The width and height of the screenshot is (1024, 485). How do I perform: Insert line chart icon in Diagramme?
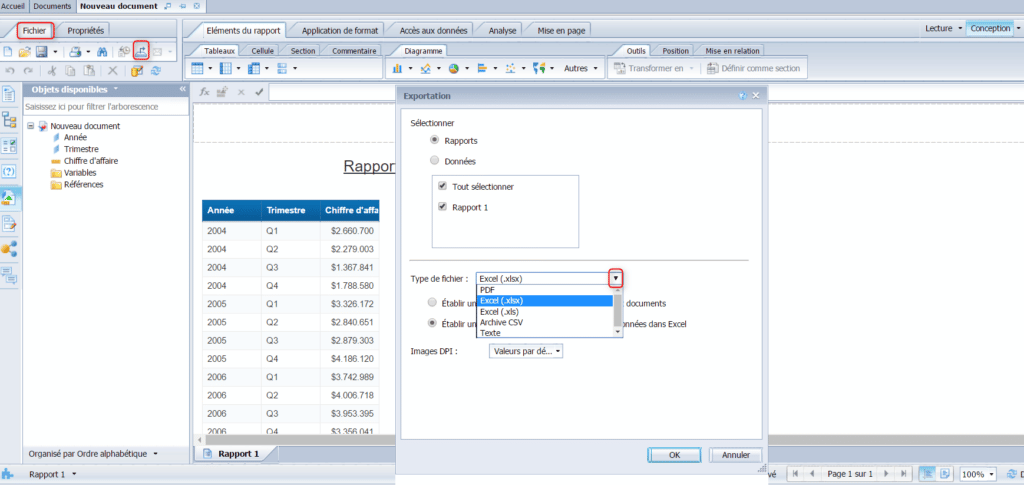click(x=426, y=68)
